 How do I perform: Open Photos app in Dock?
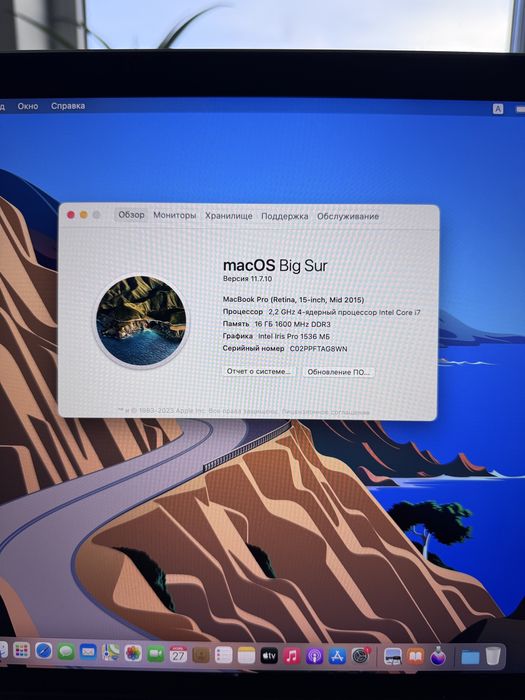click(x=133, y=653)
